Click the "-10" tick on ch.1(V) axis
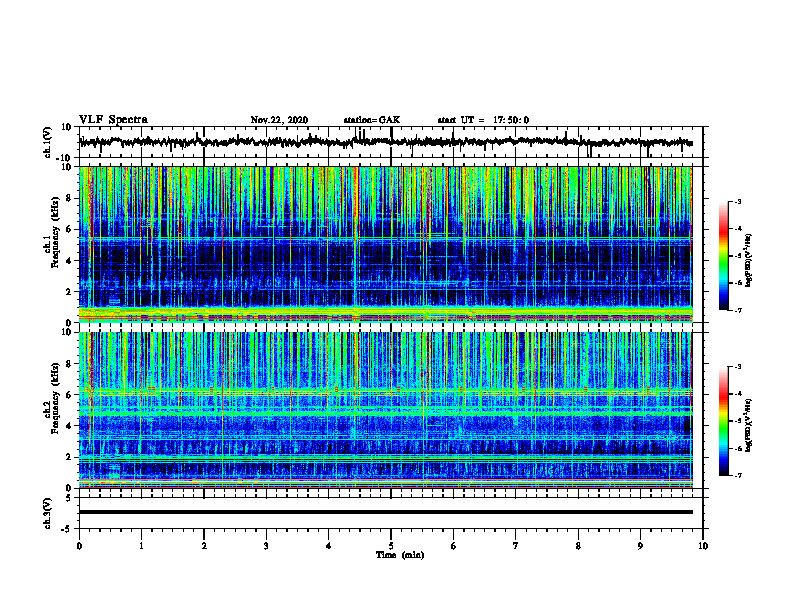The width and height of the screenshot is (792, 612). (65, 158)
